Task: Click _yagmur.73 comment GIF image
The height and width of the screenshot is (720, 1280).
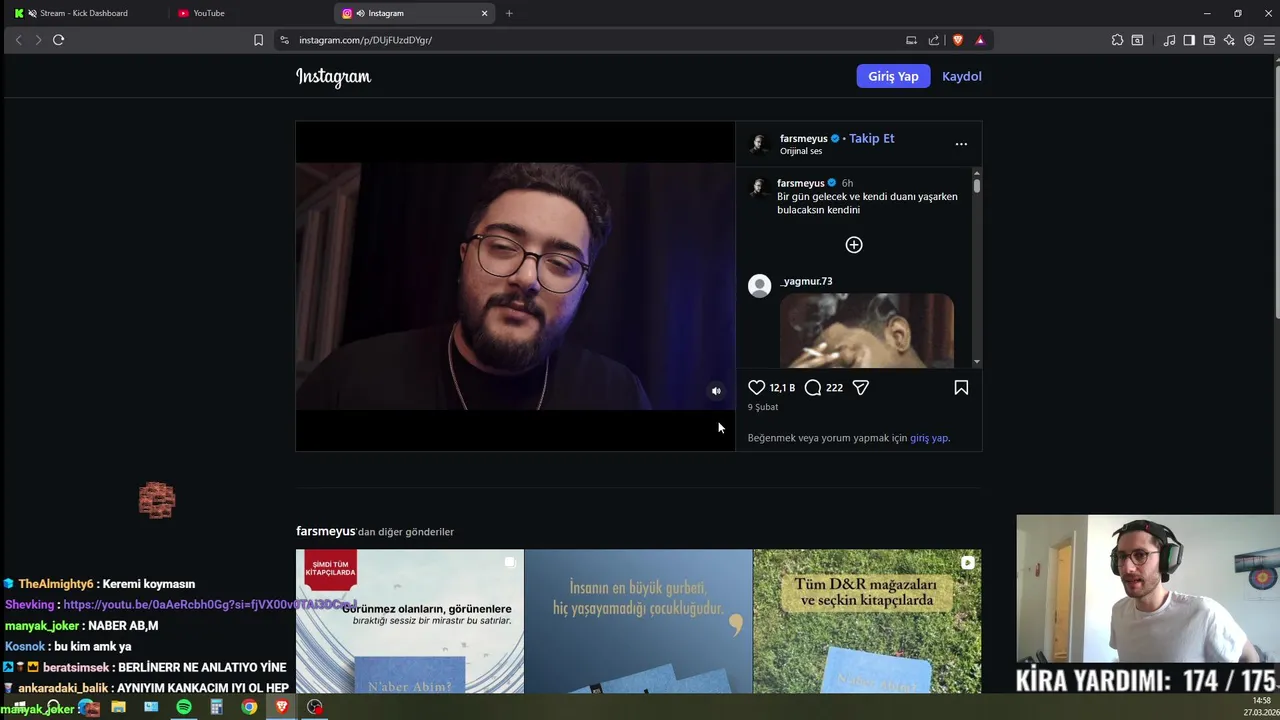Action: click(867, 330)
